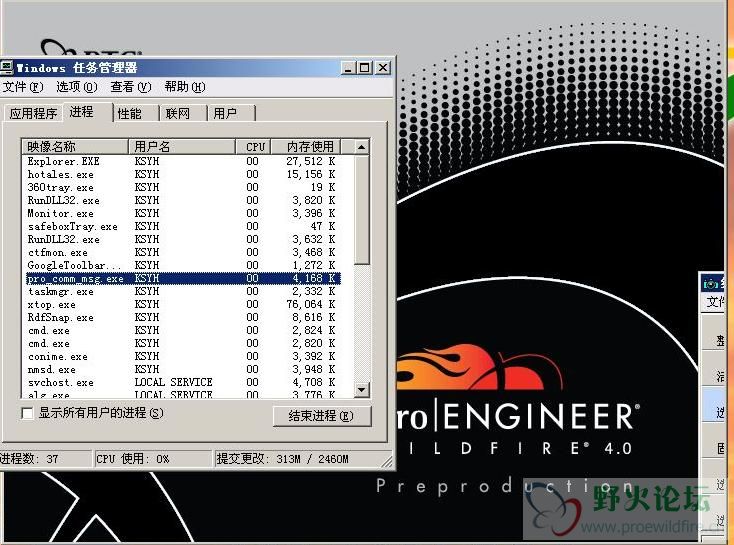Open the 帮助(H) menu
This screenshot has width=734, height=545.
click(x=185, y=87)
